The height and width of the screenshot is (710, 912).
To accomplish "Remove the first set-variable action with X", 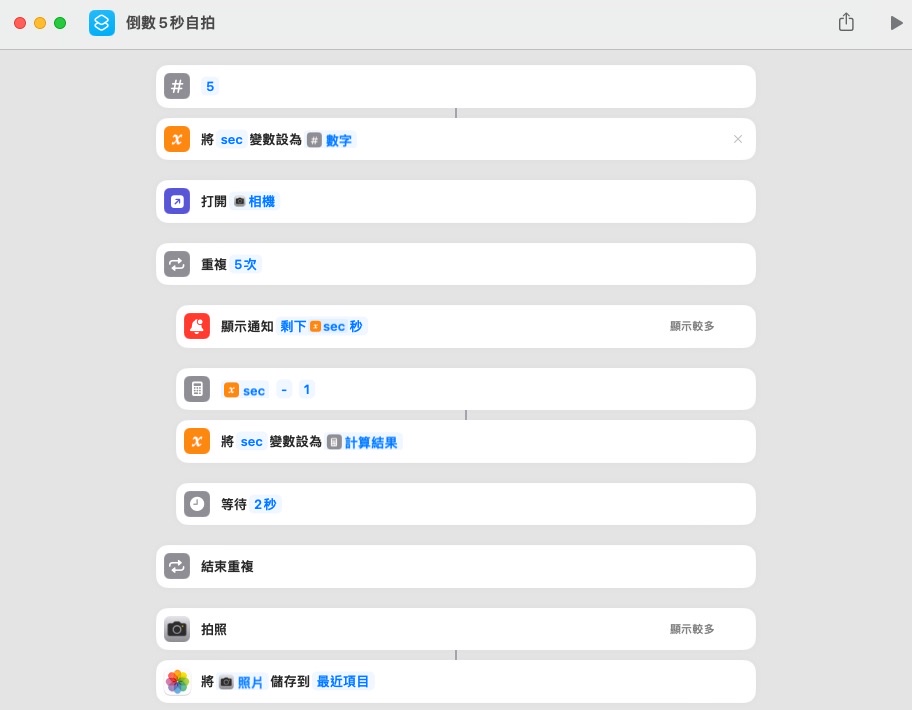I will [738, 139].
